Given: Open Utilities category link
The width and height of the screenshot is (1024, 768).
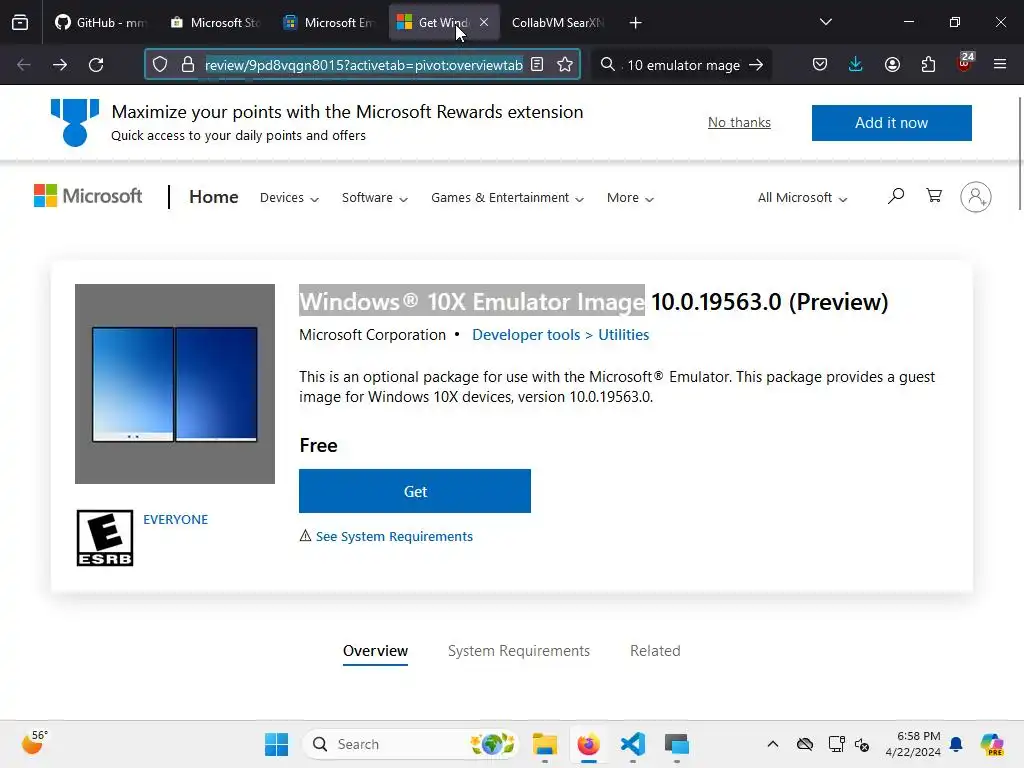Looking at the screenshot, I should (624, 335).
